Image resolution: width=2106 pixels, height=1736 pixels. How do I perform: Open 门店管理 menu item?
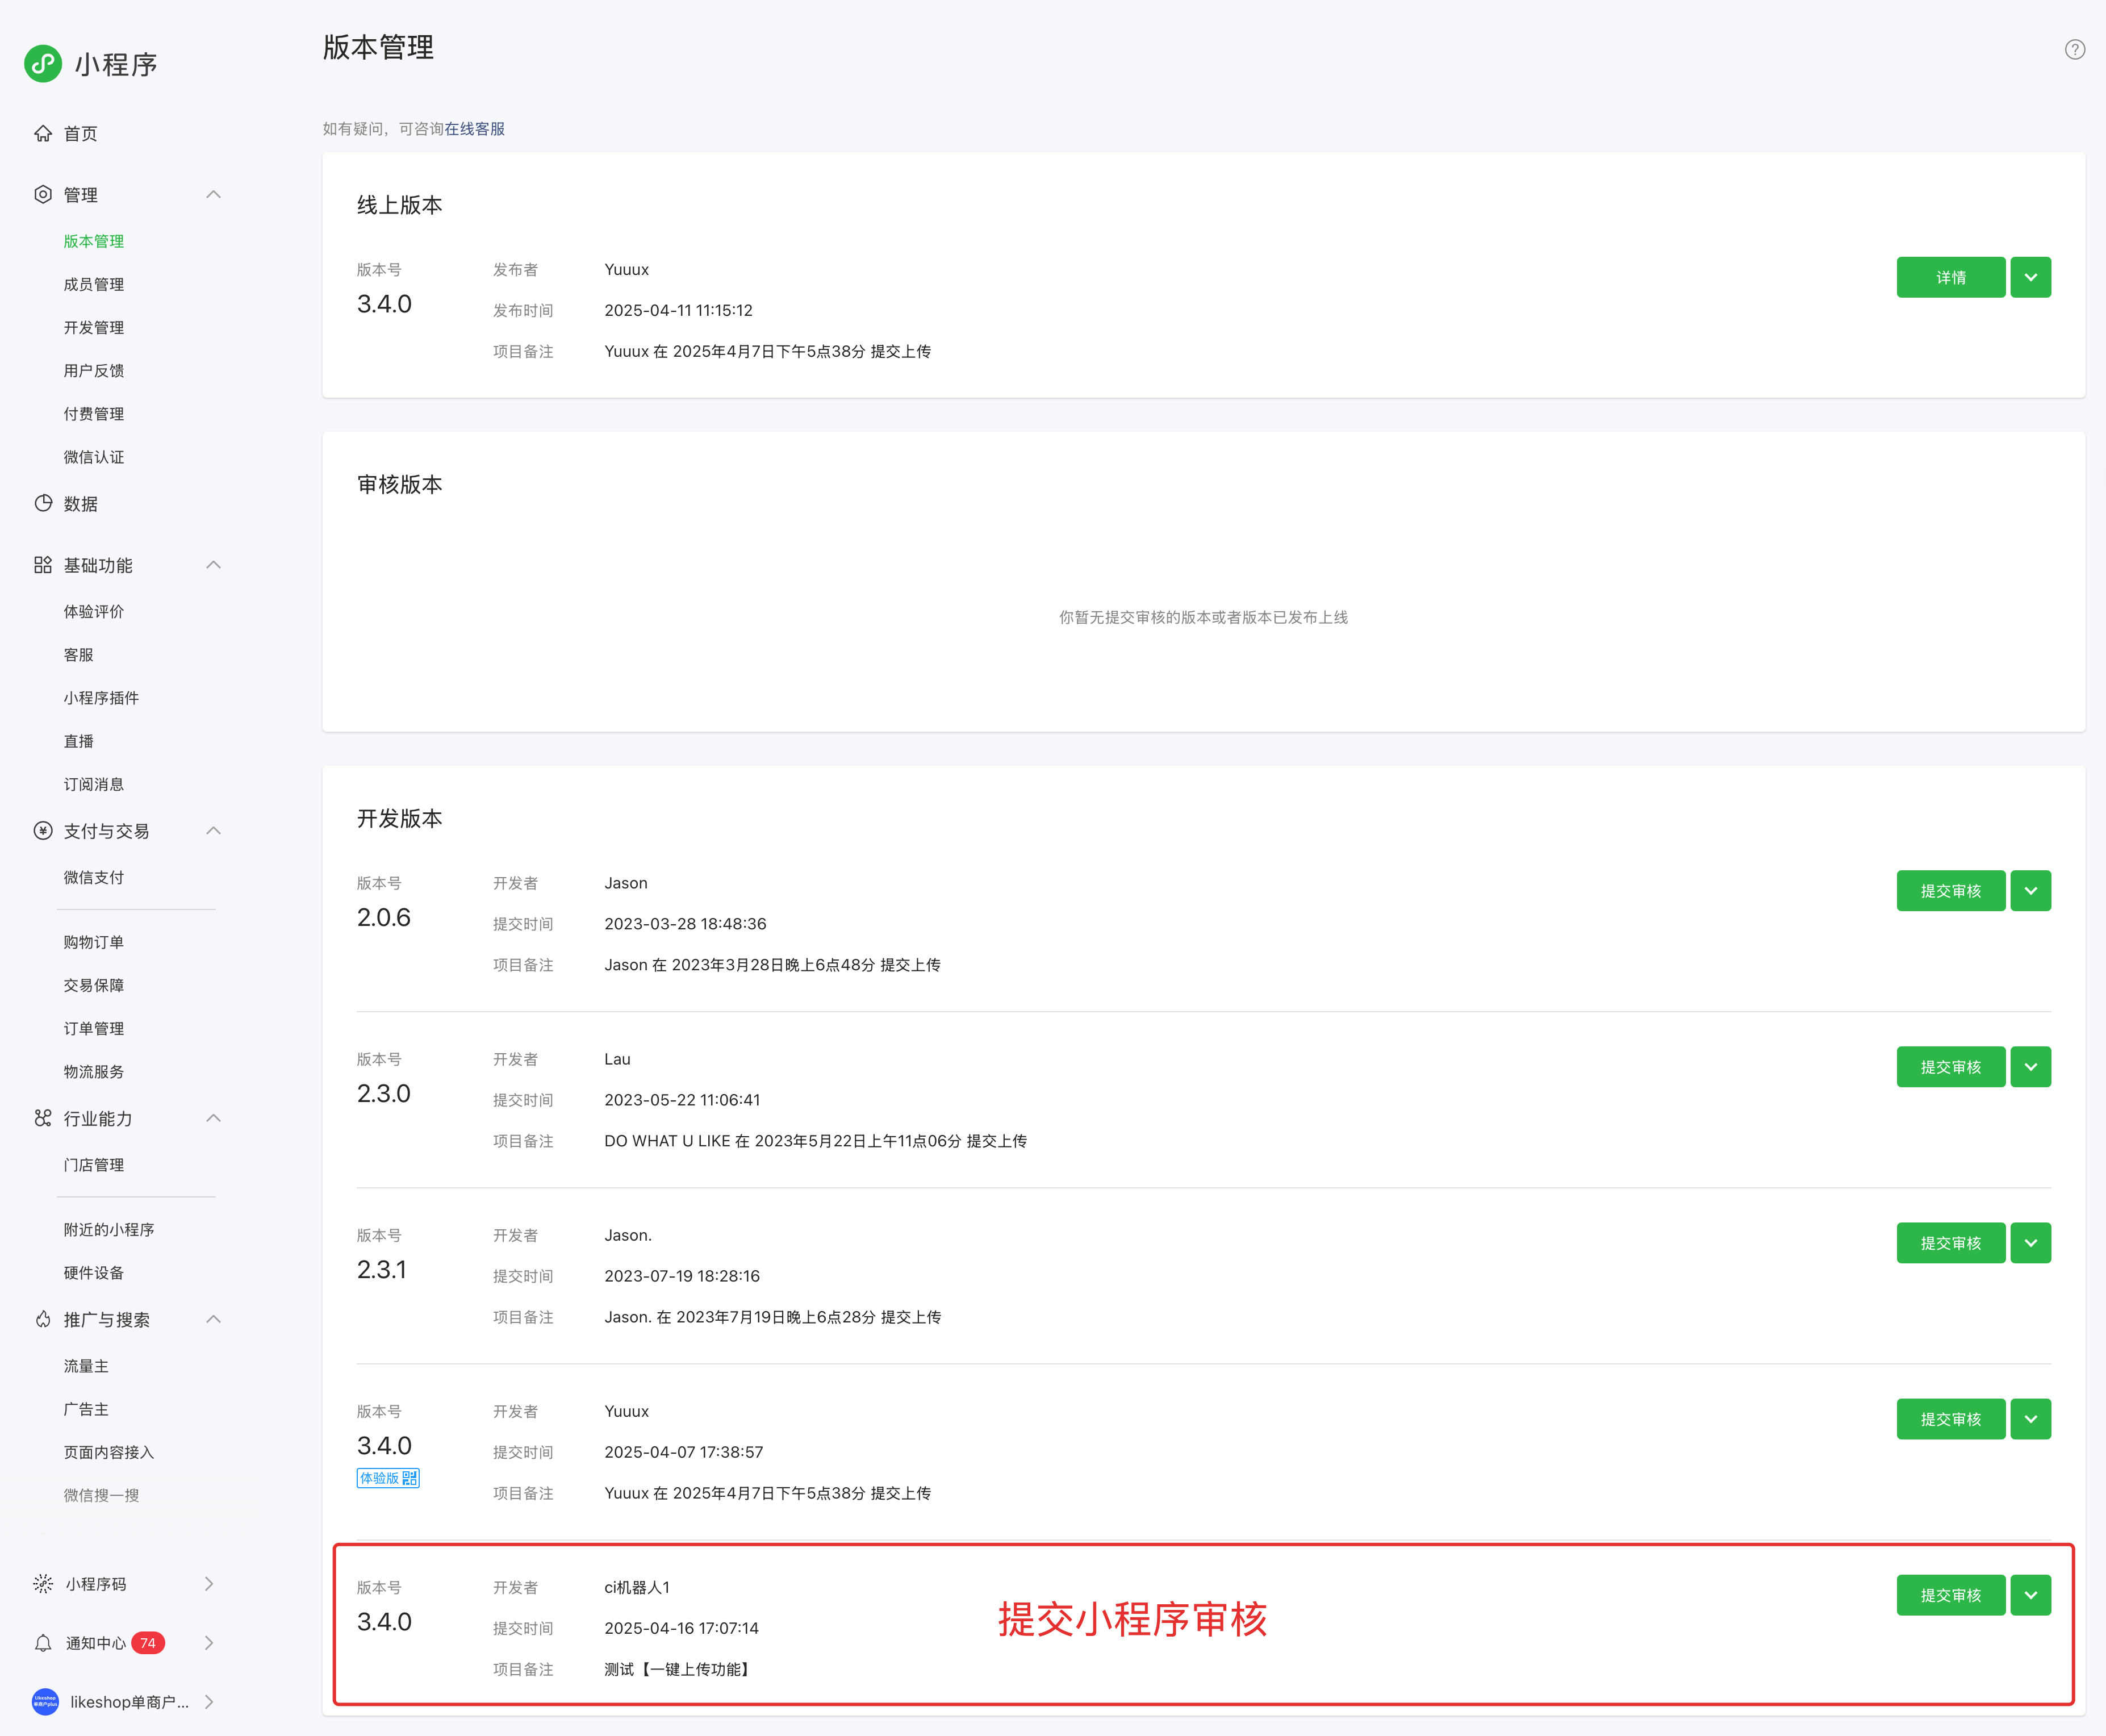pos(94,1164)
